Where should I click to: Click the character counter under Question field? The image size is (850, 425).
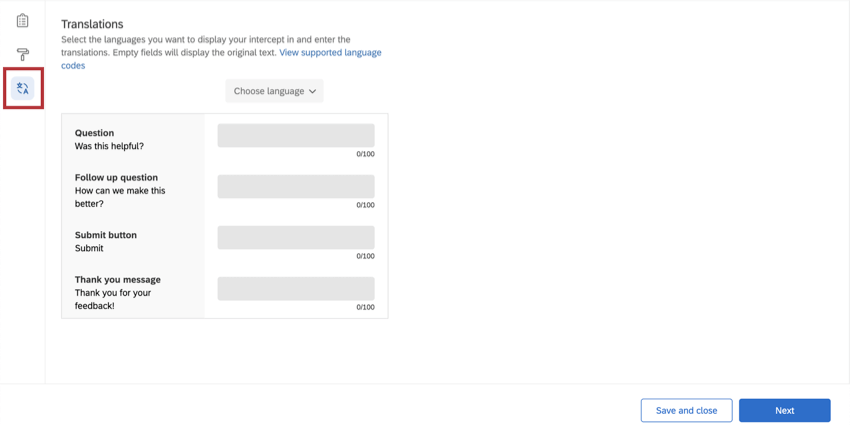click(365, 154)
